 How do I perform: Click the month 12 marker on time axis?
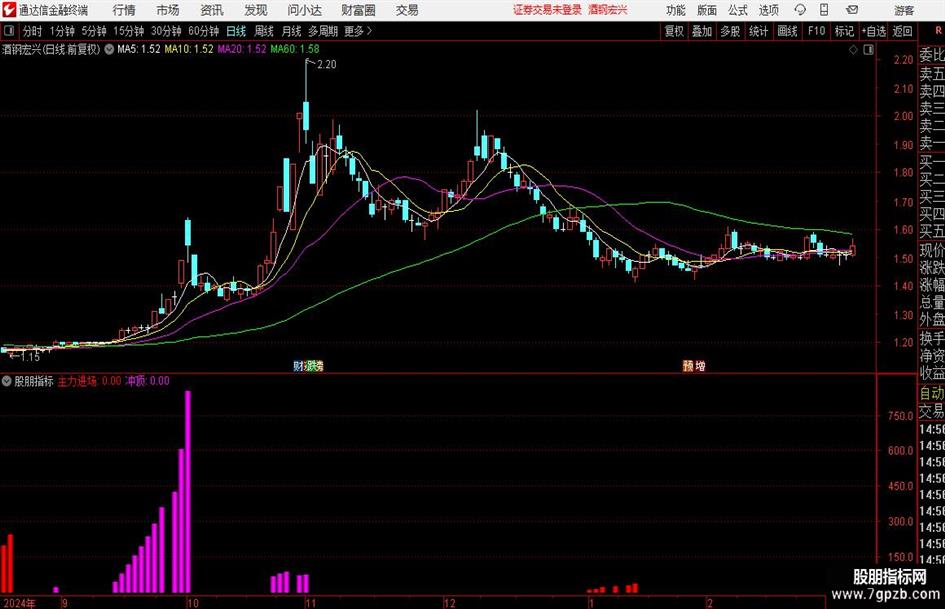(449, 603)
